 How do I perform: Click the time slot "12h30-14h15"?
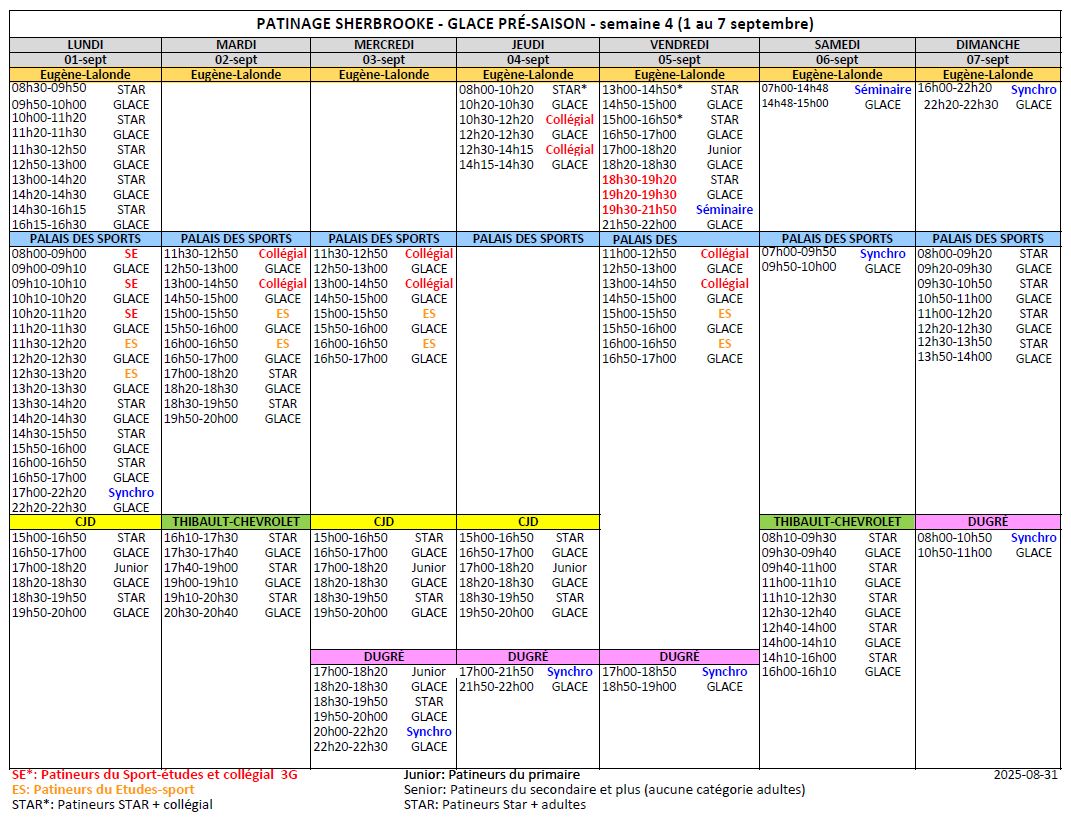[x=497, y=150]
